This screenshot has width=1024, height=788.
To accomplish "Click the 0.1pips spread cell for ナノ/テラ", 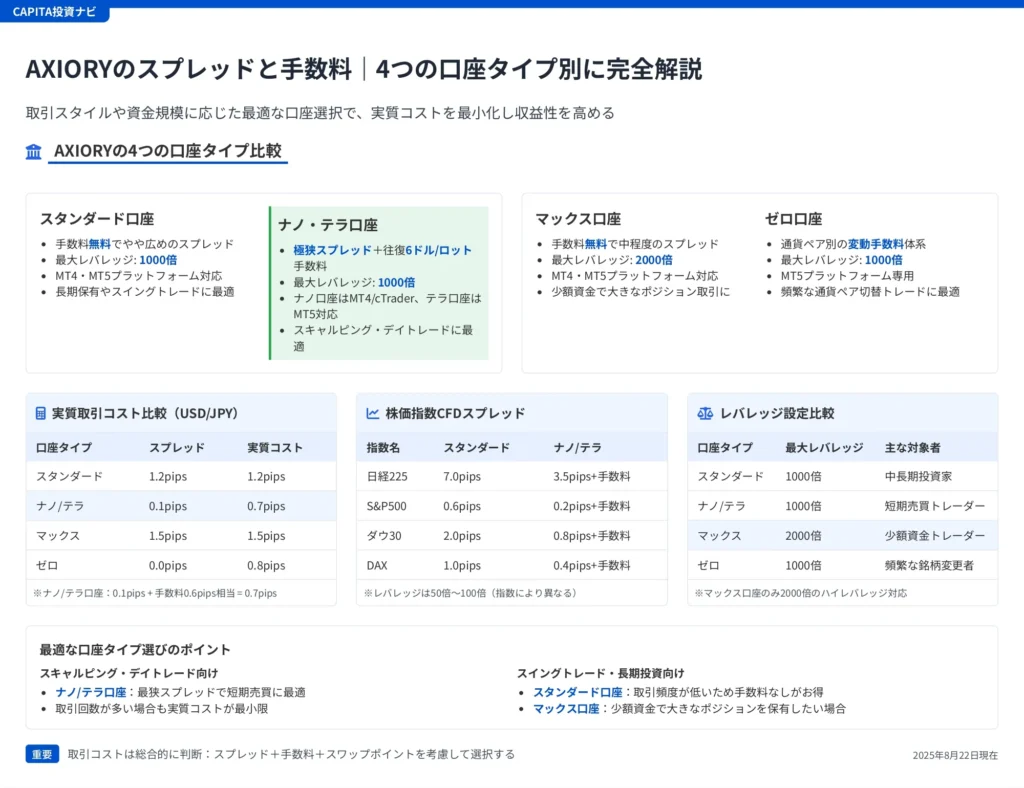I will tap(168, 506).
